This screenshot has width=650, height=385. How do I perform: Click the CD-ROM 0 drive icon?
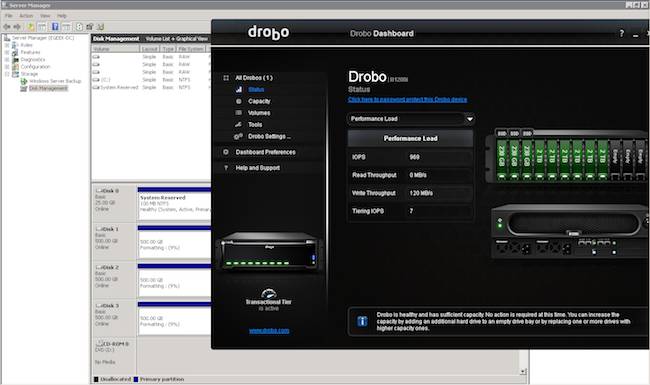pyautogui.click(x=99, y=344)
